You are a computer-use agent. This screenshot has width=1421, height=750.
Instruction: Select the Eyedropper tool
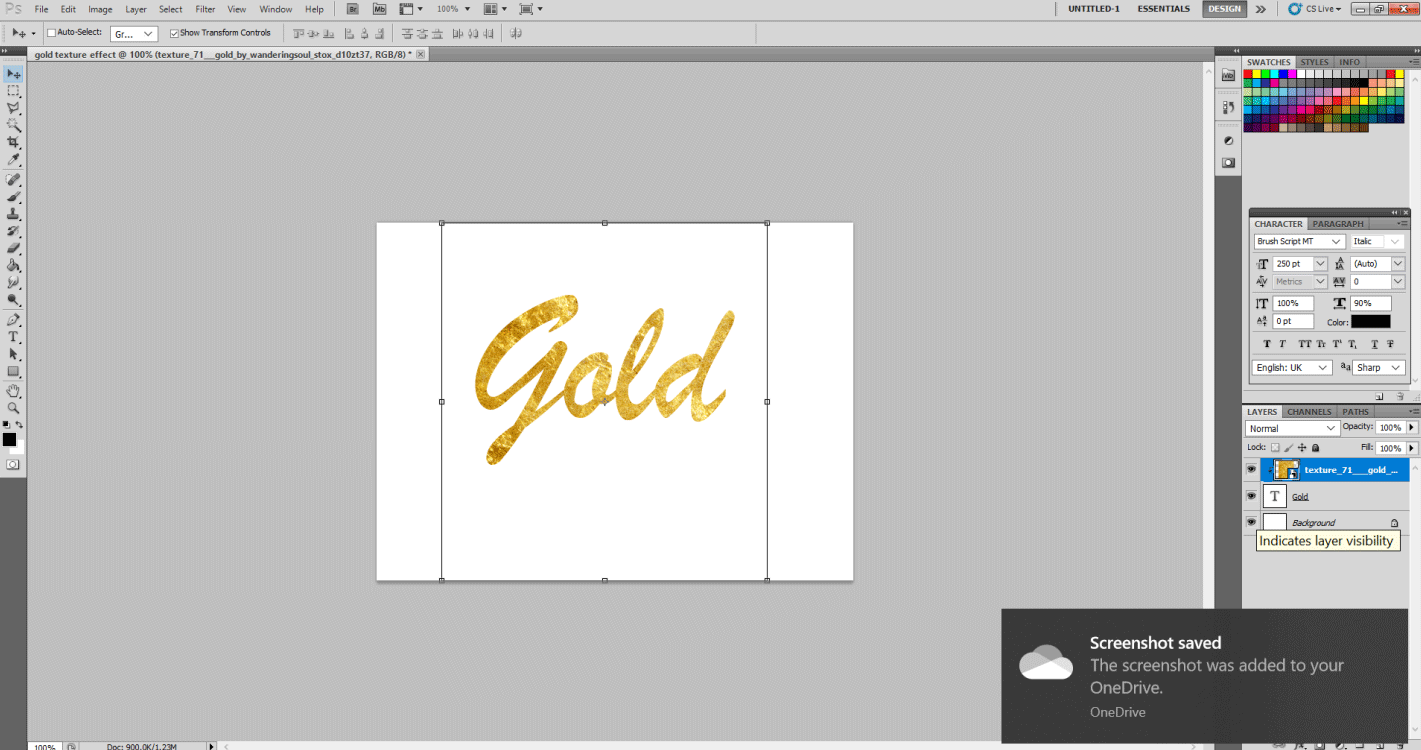pos(14,160)
